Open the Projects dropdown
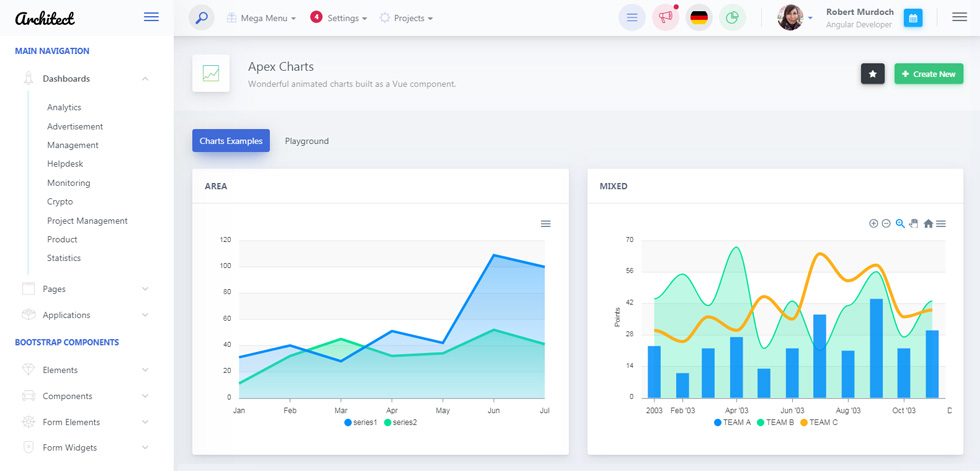Image resolution: width=980 pixels, height=471 pixels. [406, 18]
